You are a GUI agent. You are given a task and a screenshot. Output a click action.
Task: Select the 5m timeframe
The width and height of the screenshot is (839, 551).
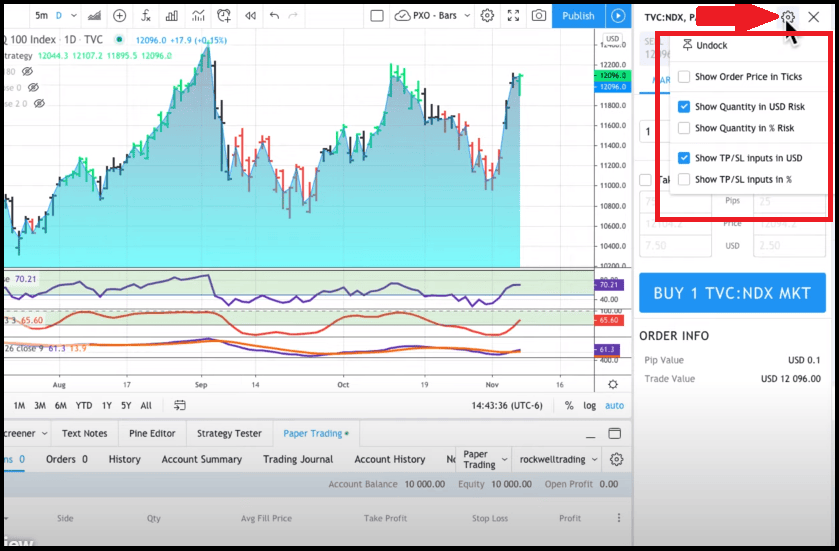tap(42, 16)
